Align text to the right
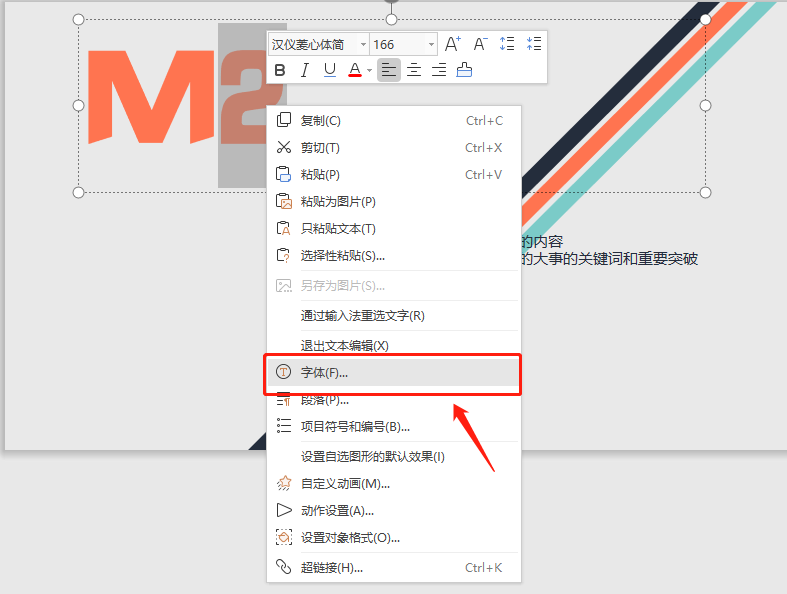The height and width of the screenshot is (594, 787). point(438,70)
